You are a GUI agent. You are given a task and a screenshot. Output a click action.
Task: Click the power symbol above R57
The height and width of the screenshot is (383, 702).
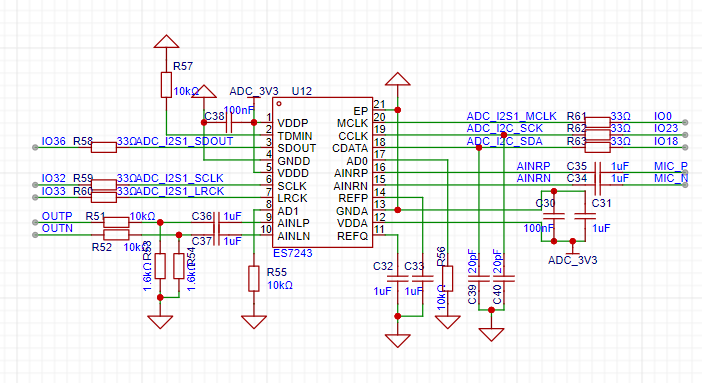(167, 41)
